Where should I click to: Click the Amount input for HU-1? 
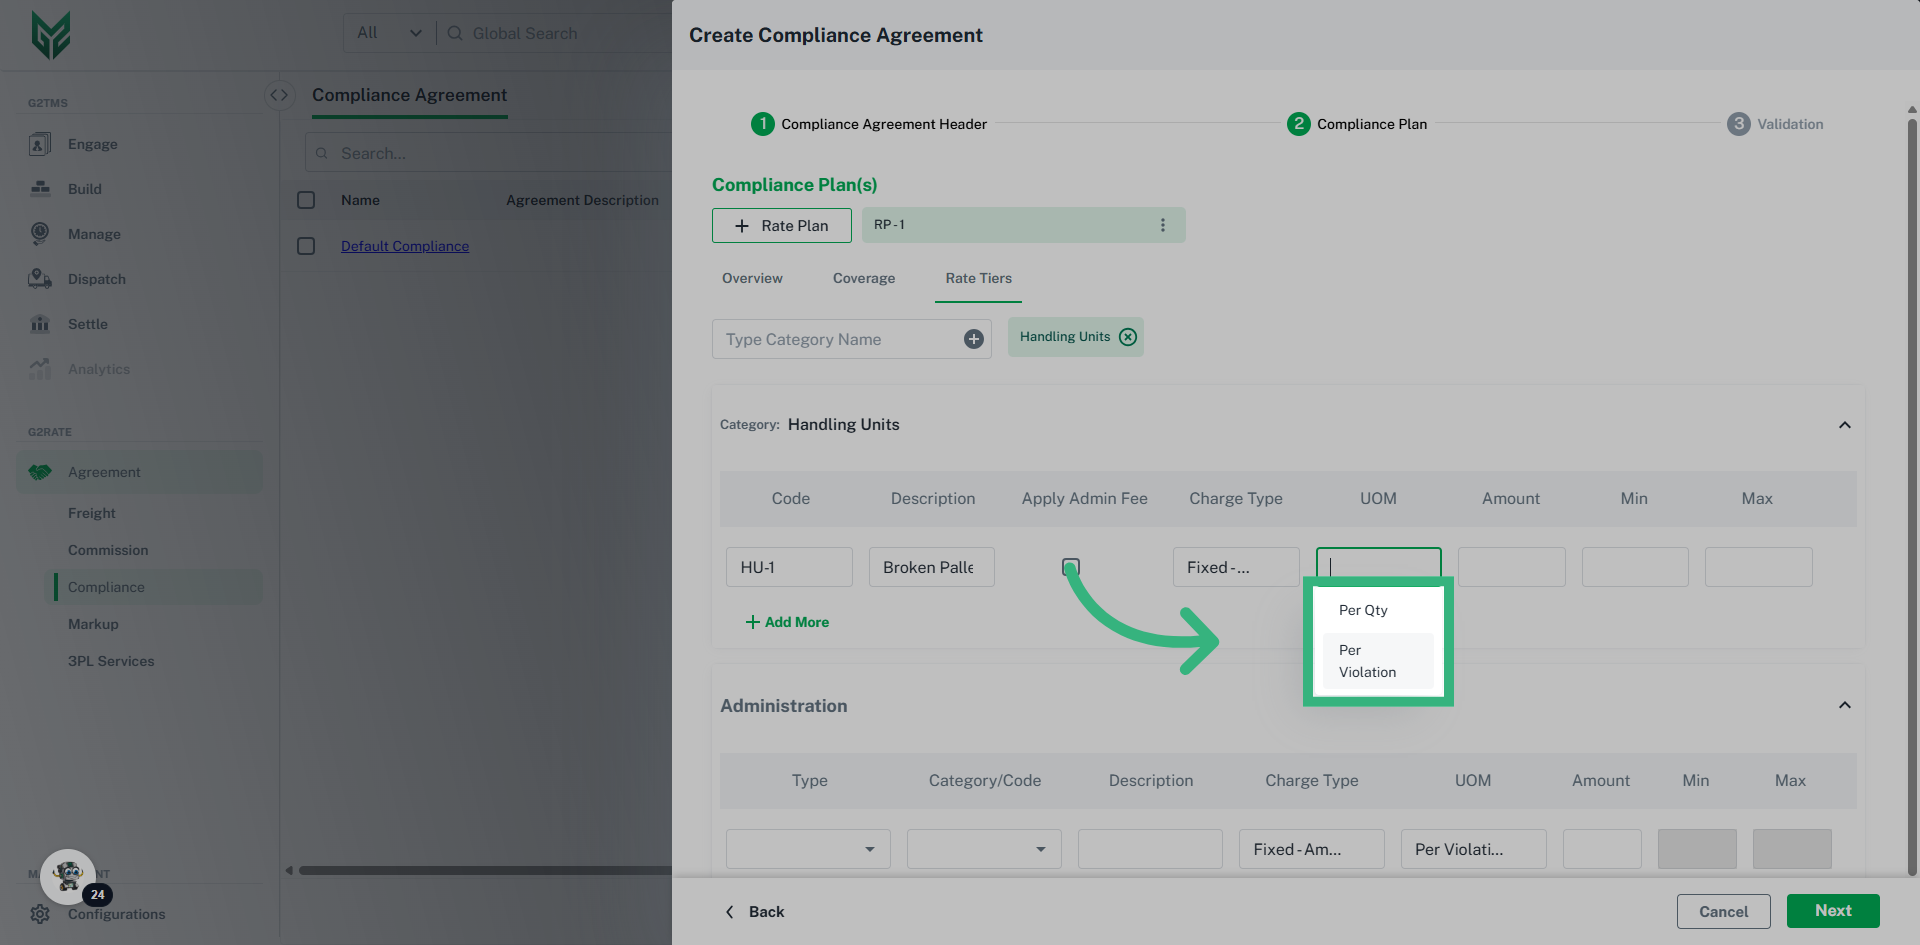pos(1511,567)
